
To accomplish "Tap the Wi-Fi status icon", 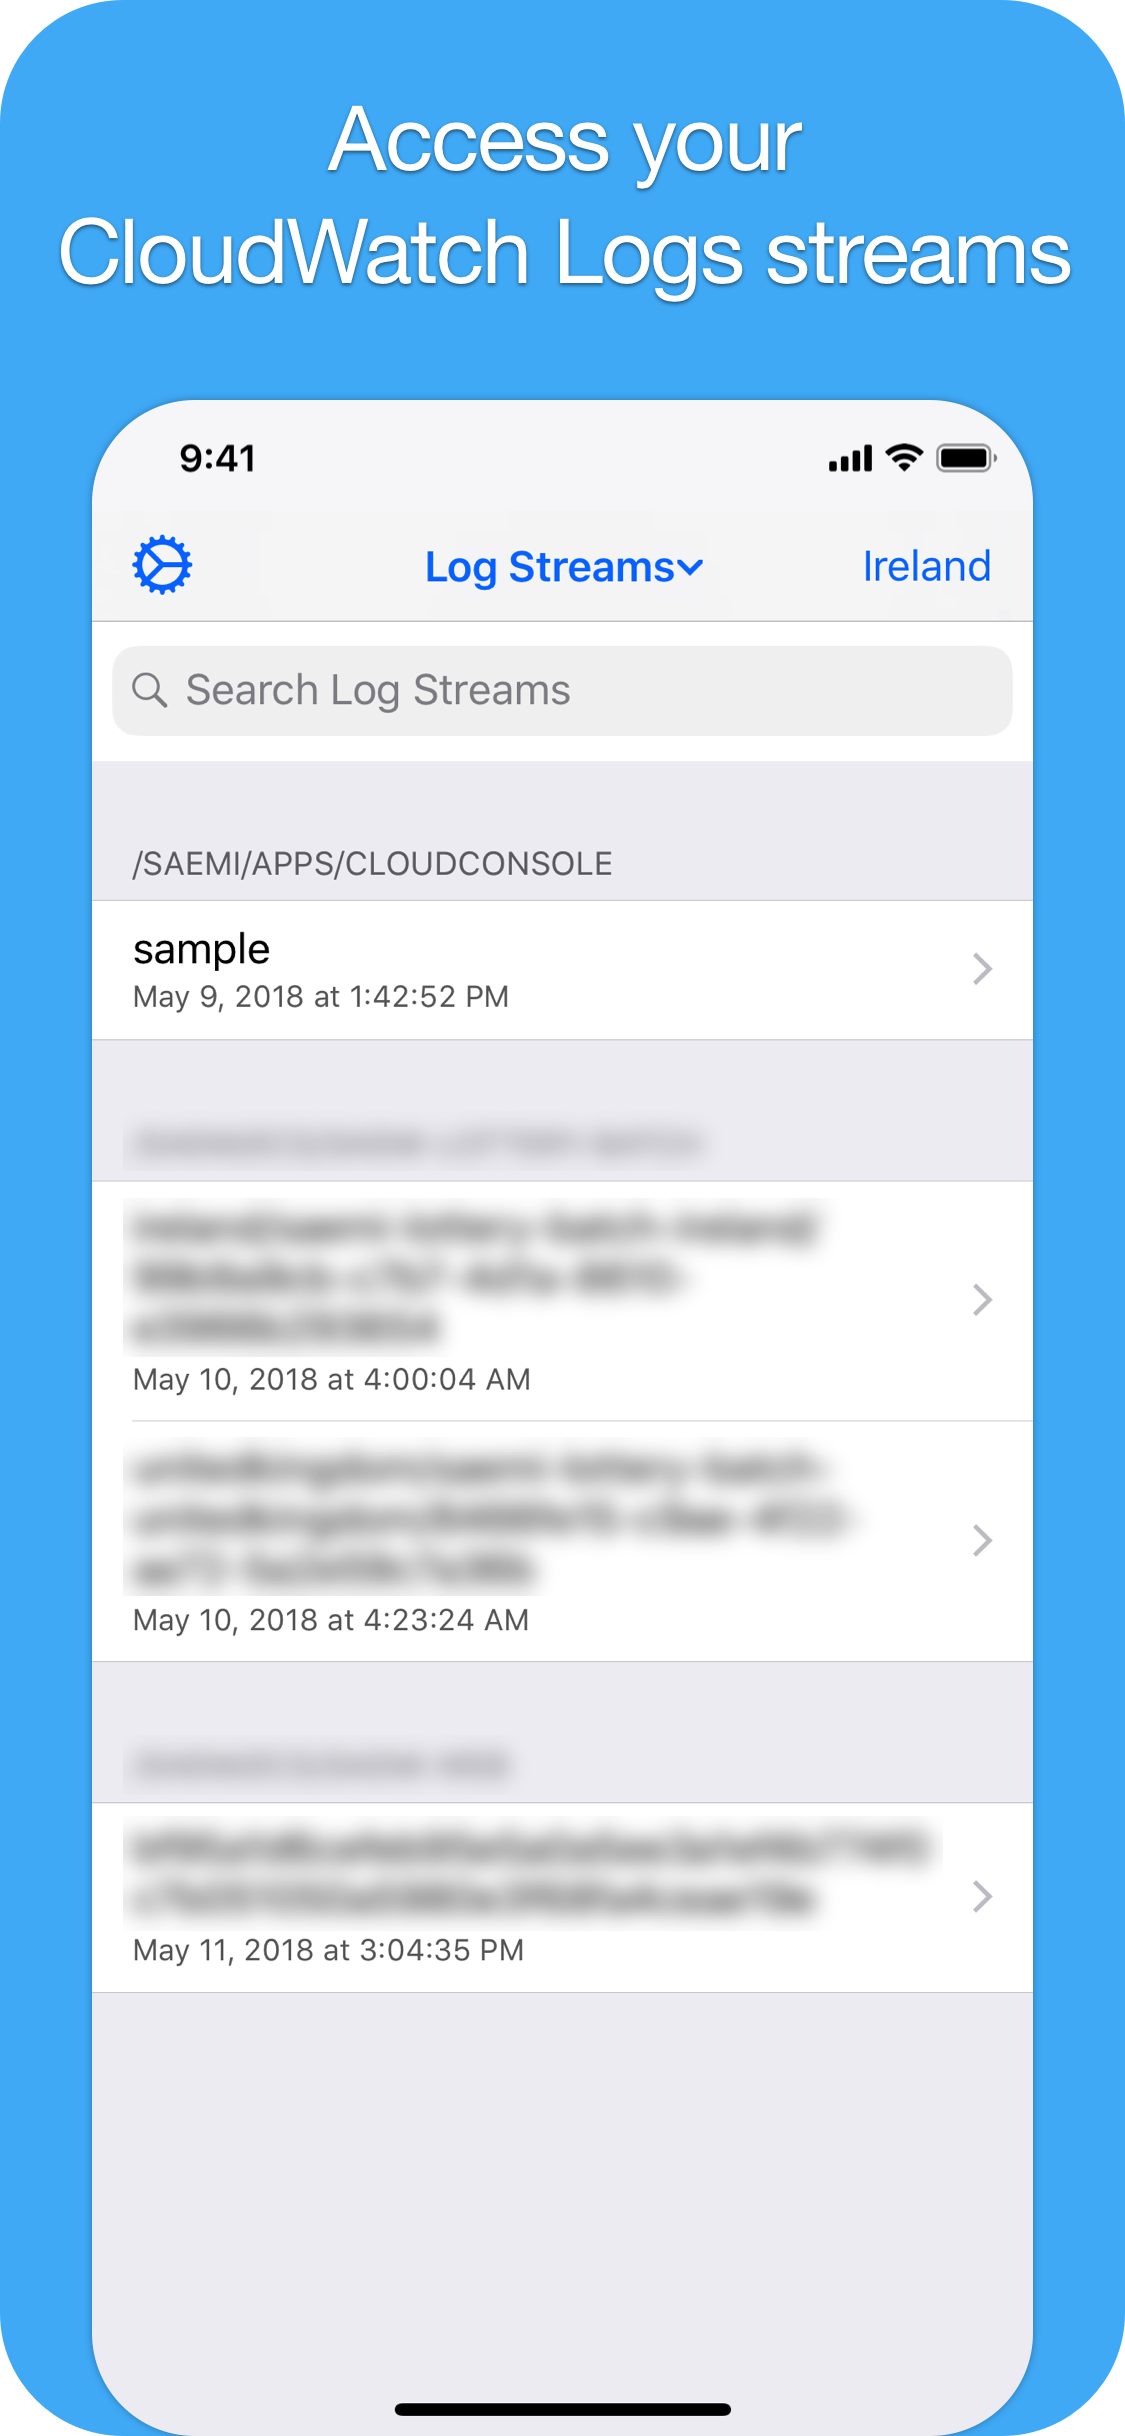I will [904, 457].
